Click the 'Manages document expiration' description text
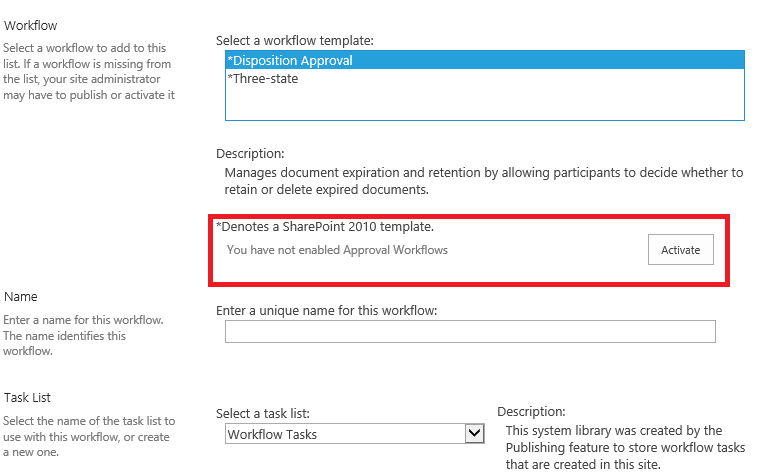The image size is (773, 474). pyautogui.click(x=484, y=181)
